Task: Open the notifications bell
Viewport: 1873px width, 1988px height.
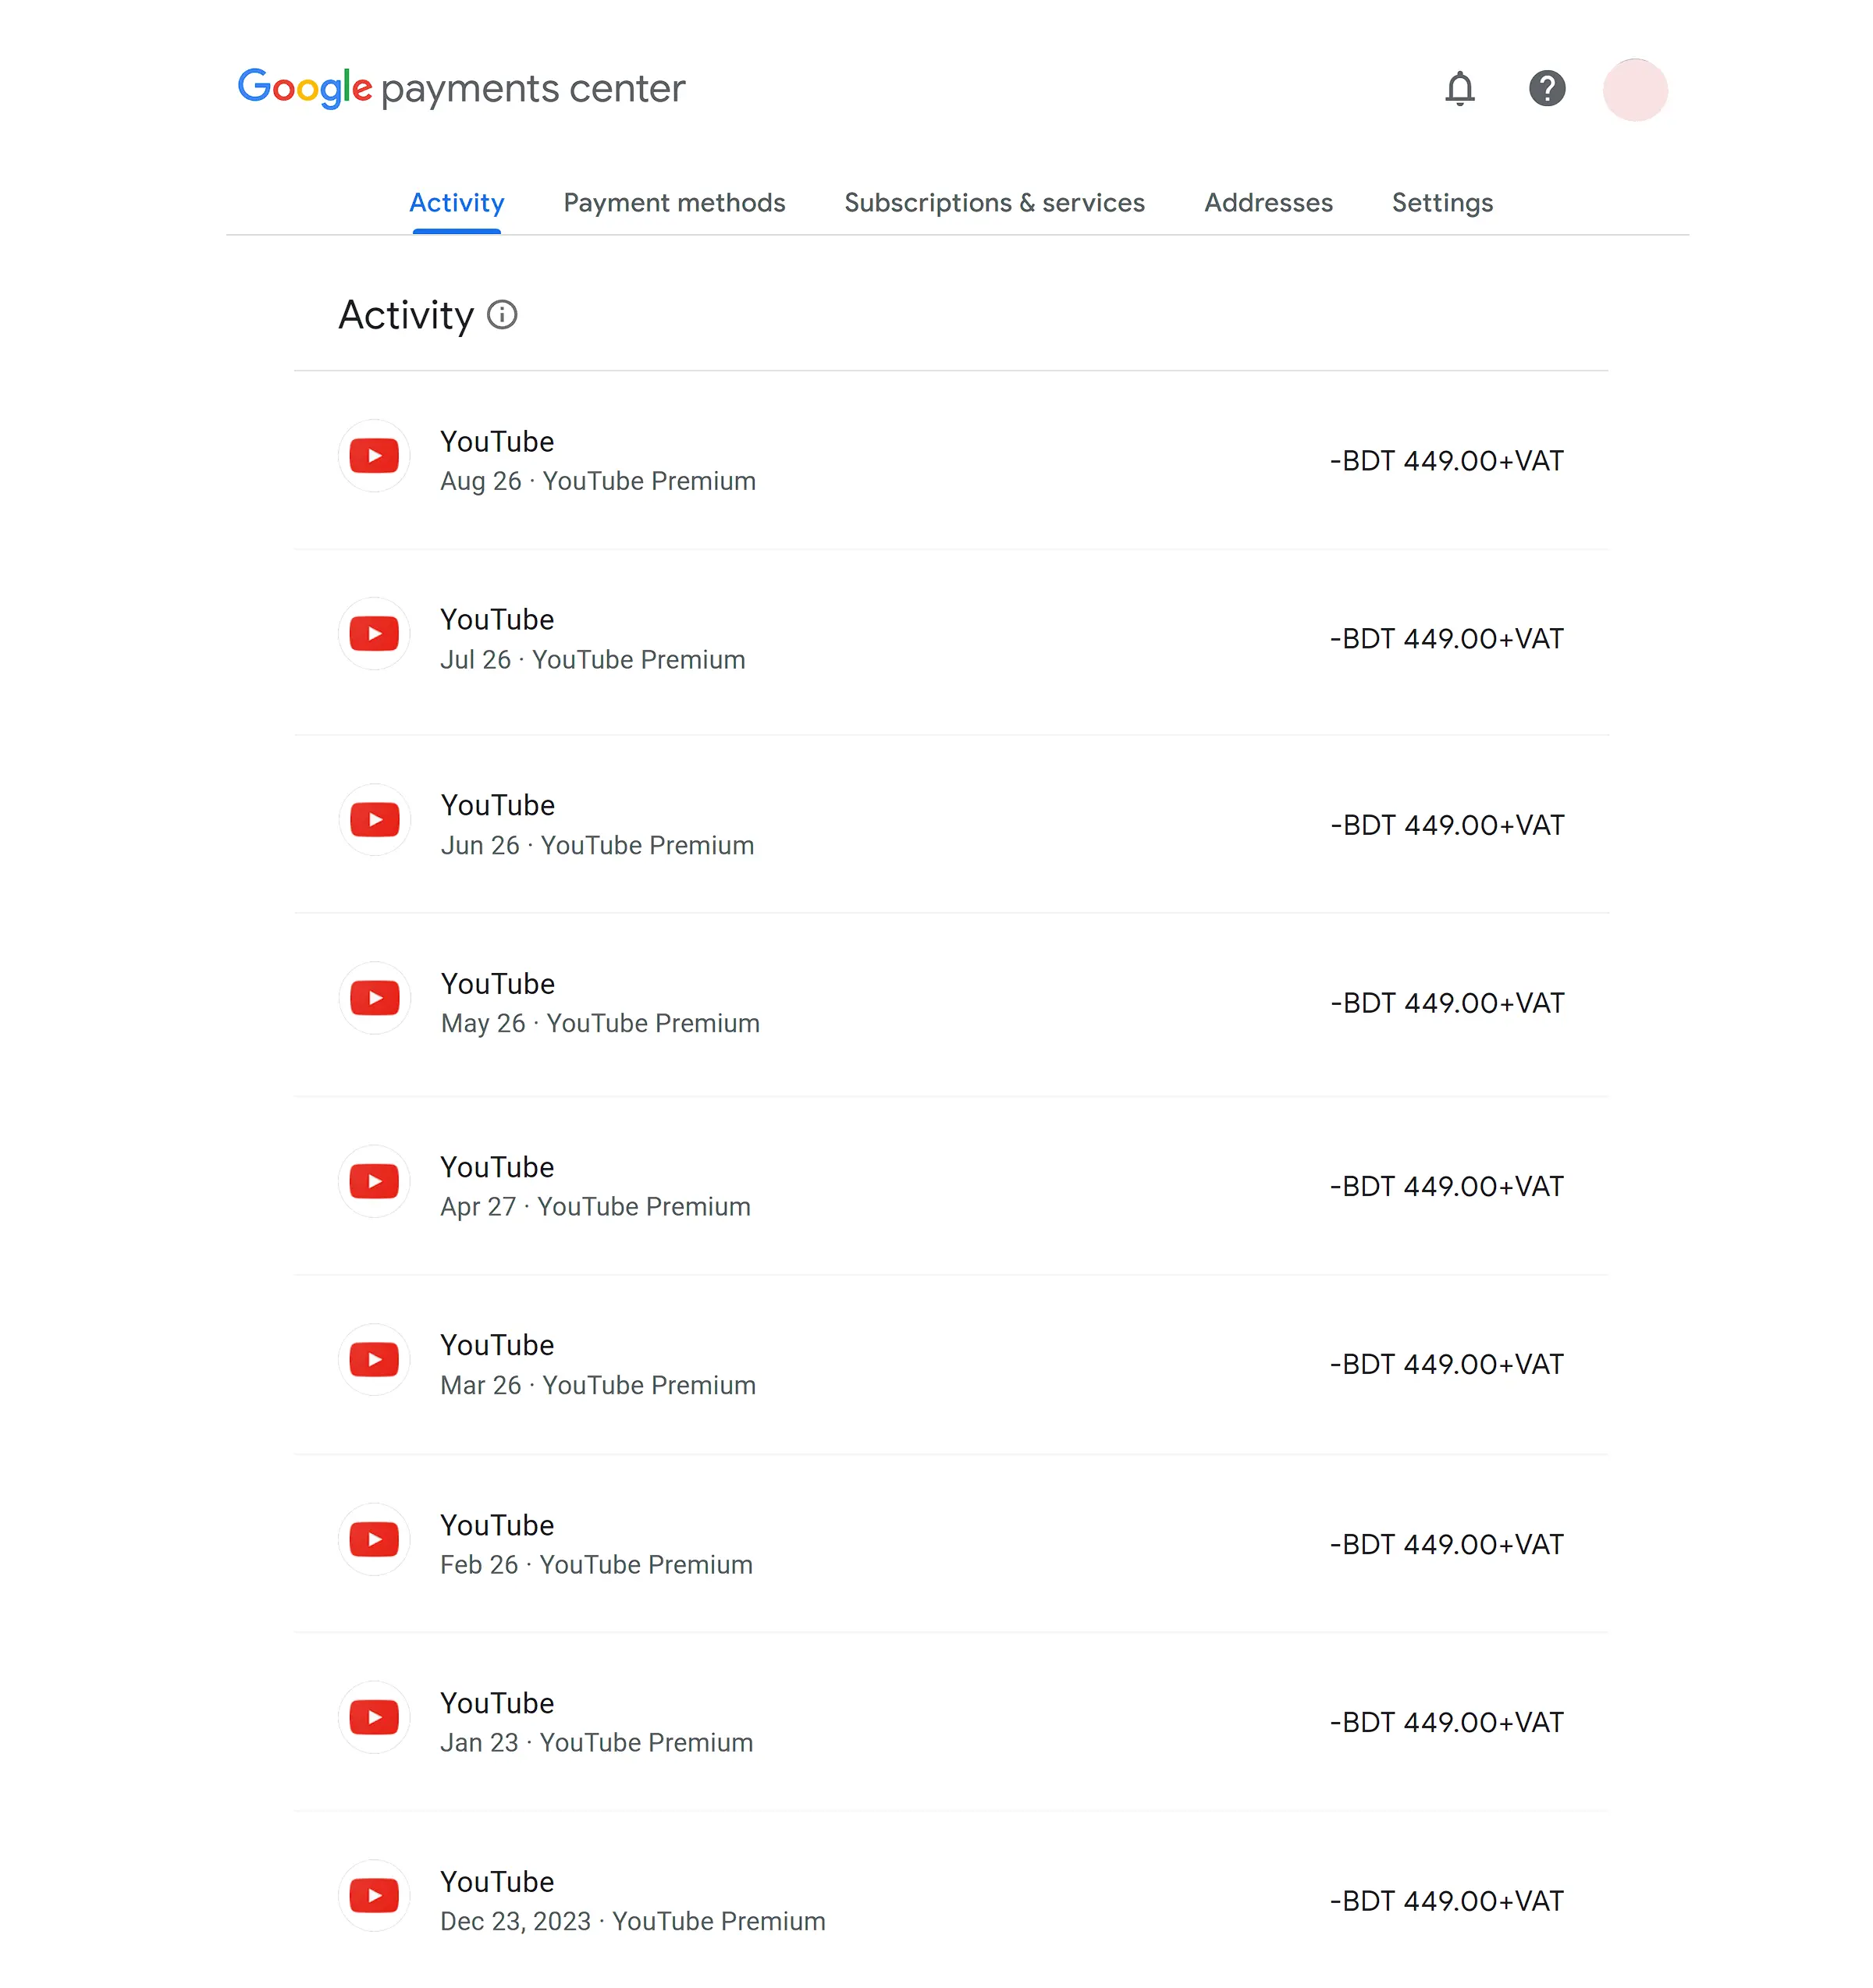Action: click(1461, 89)
